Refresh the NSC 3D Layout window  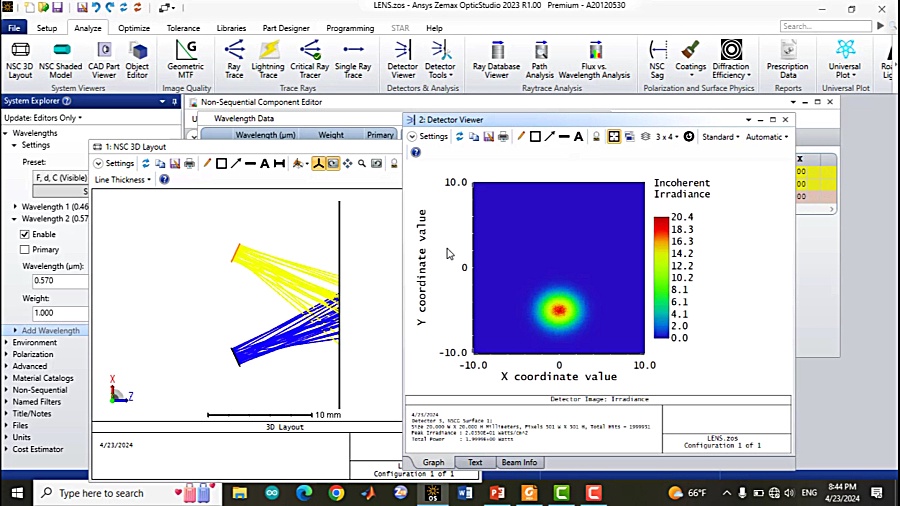pos(146,164)
